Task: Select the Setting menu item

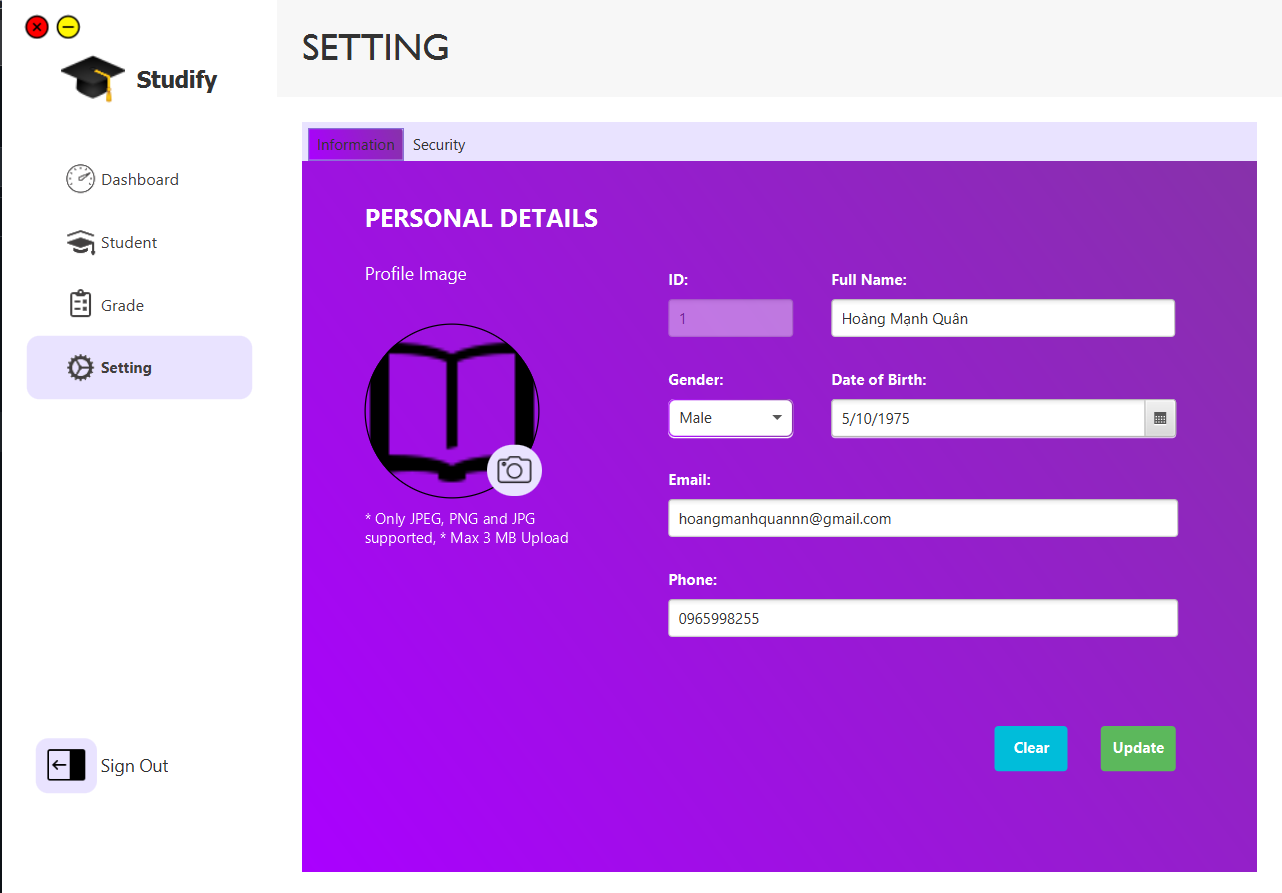Action: pos(139,367)
